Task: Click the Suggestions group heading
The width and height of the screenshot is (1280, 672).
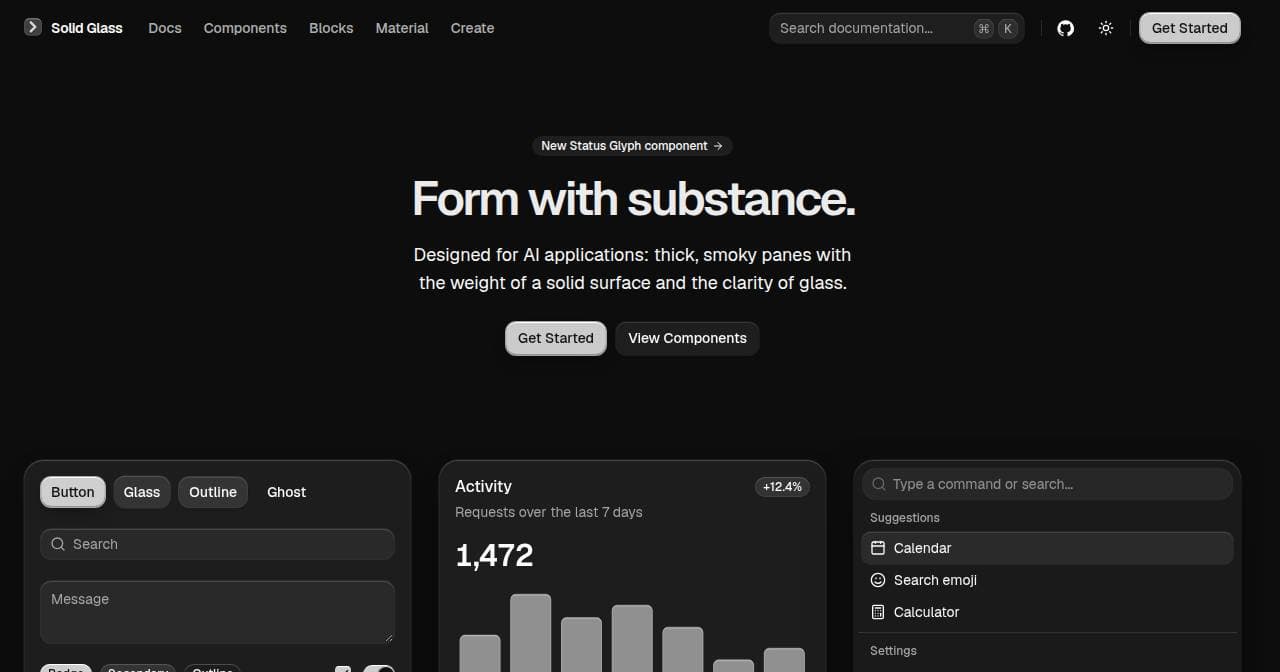Action: click(905, 518)
